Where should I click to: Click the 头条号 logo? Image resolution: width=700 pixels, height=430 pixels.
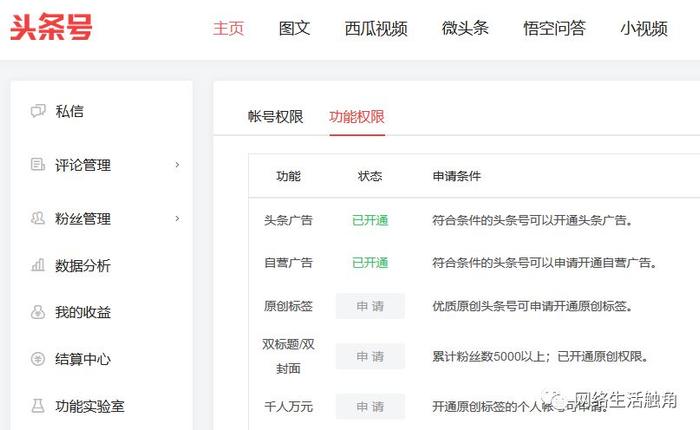tap(51, 27)
